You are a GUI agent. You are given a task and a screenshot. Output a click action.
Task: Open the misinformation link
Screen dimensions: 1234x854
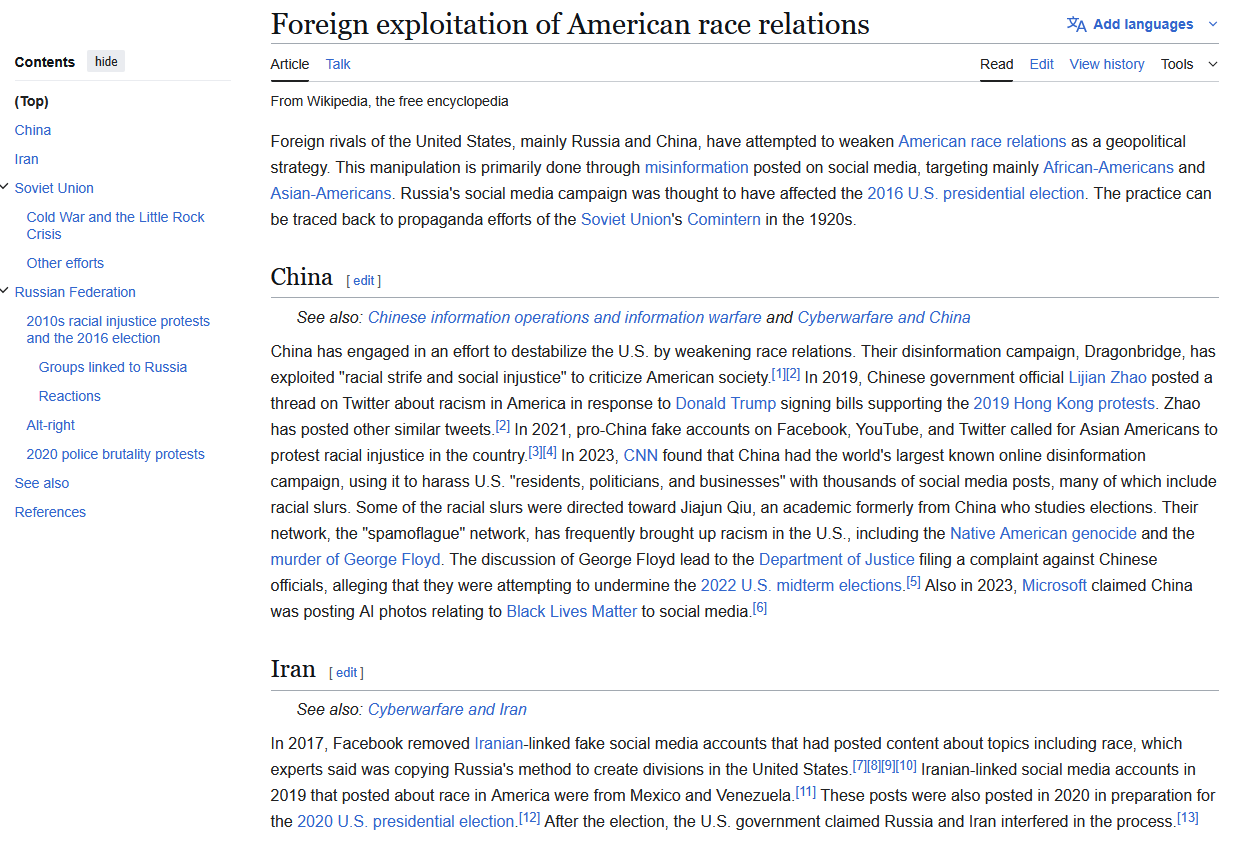tap(696, 168)
